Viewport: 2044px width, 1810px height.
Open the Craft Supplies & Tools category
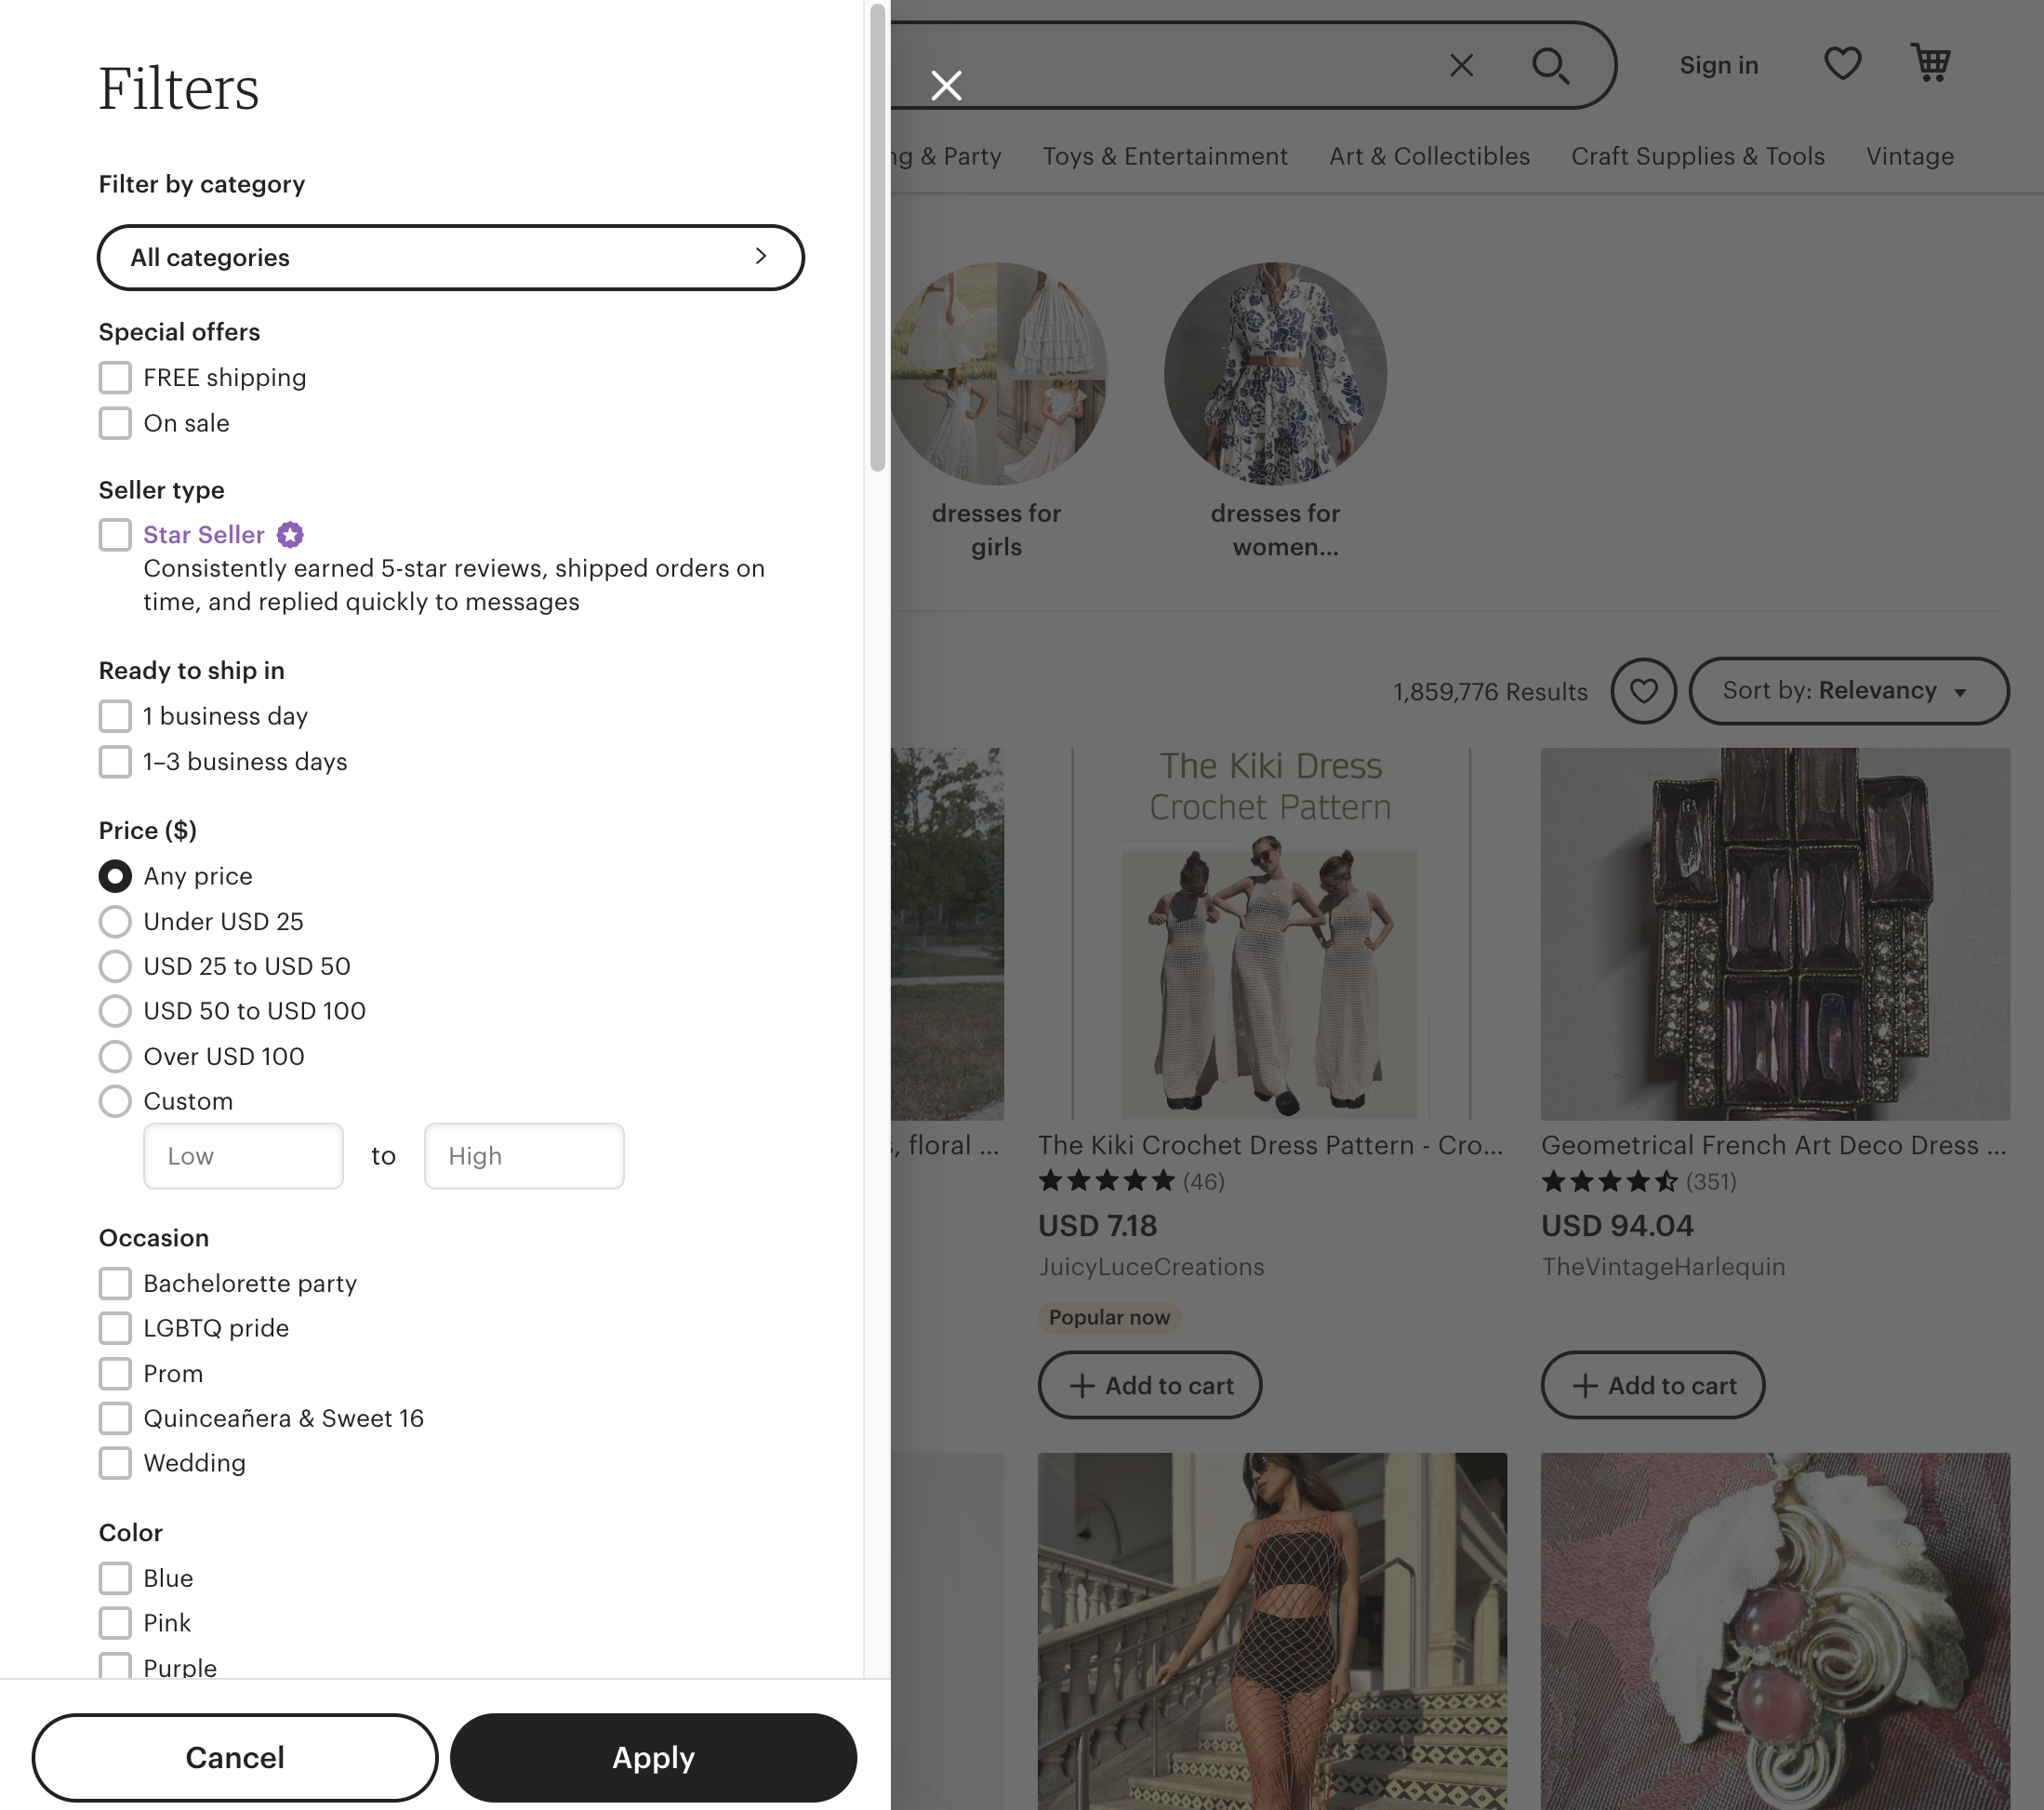point(1697,156)
